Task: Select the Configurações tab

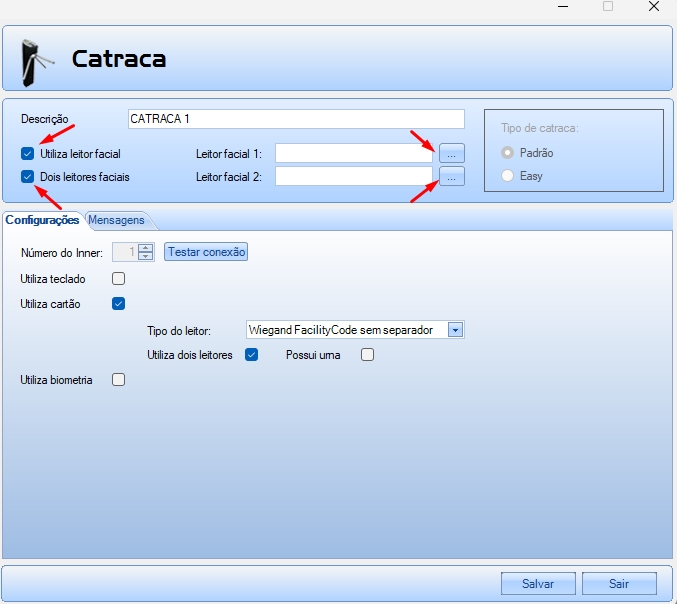Action: (x=42, y=219)
